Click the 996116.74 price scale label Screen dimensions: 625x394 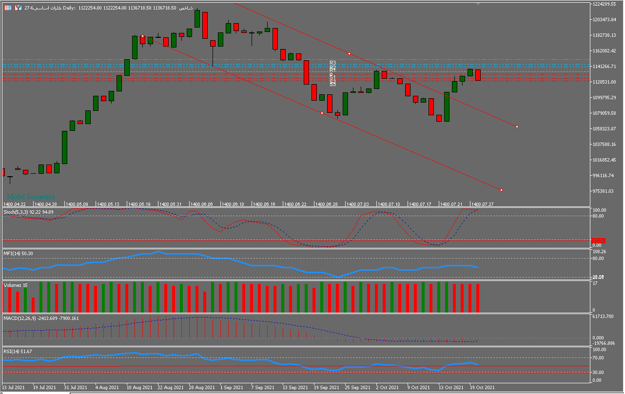[603, 175]
